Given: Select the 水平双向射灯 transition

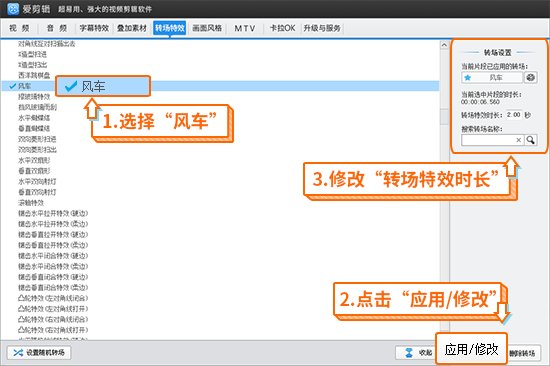Looking at the screenshot, I should coord(37,181).
